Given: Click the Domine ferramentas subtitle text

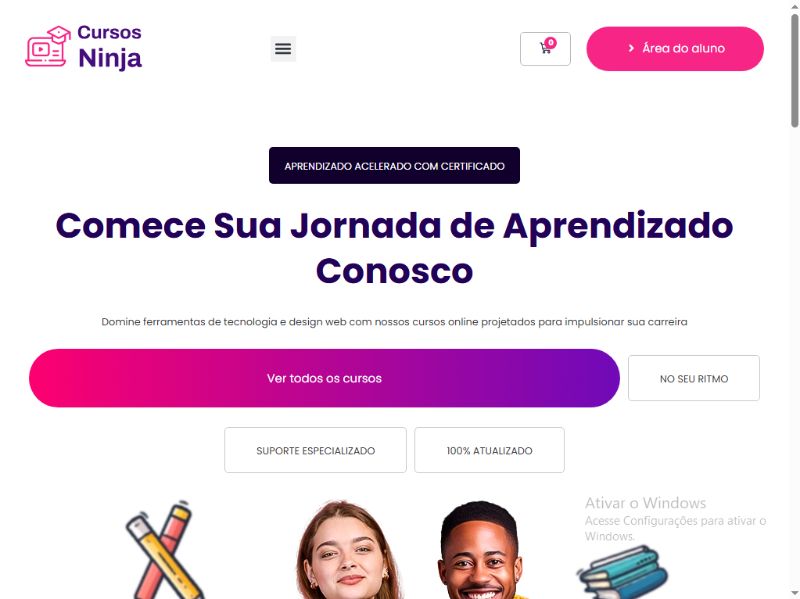Looking at the screenshot, I should coord(394,322).
